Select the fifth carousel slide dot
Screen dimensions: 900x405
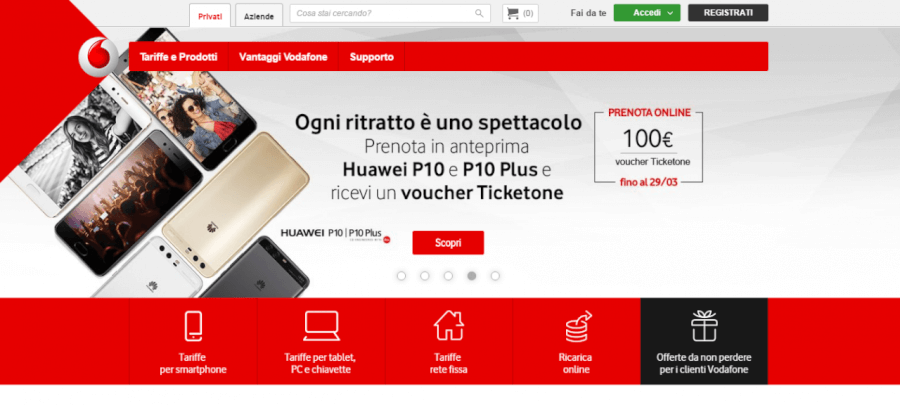[x=495, y=276]
